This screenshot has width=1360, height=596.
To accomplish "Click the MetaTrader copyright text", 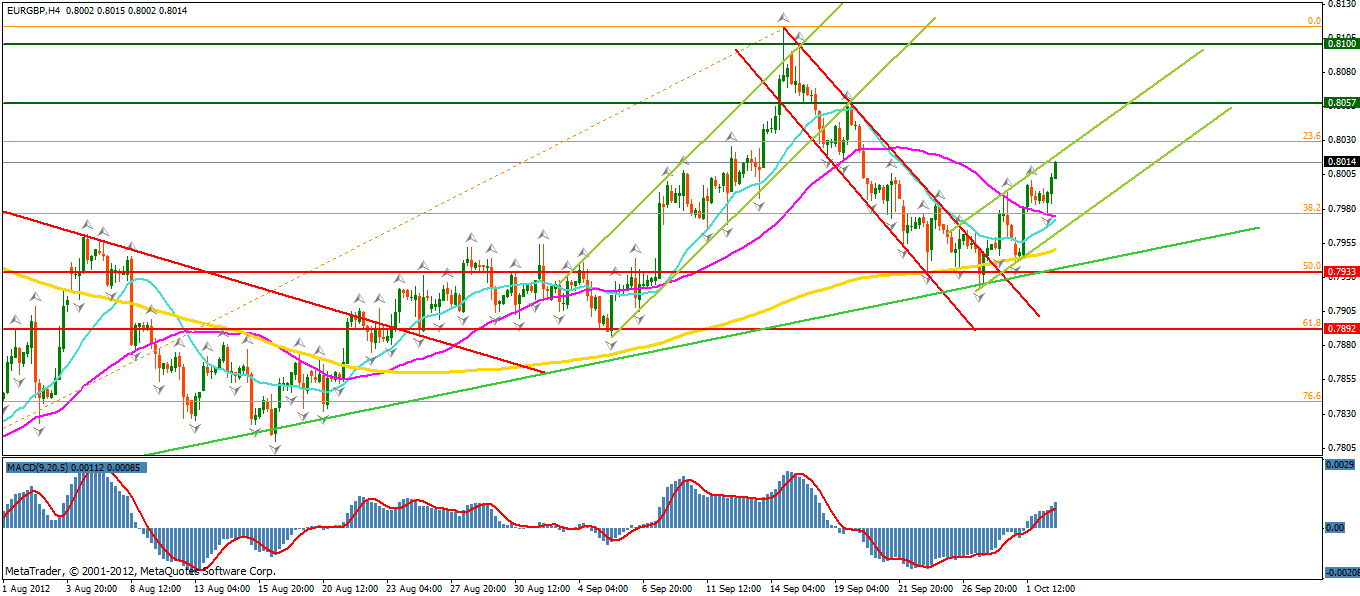I will [139, 571].
